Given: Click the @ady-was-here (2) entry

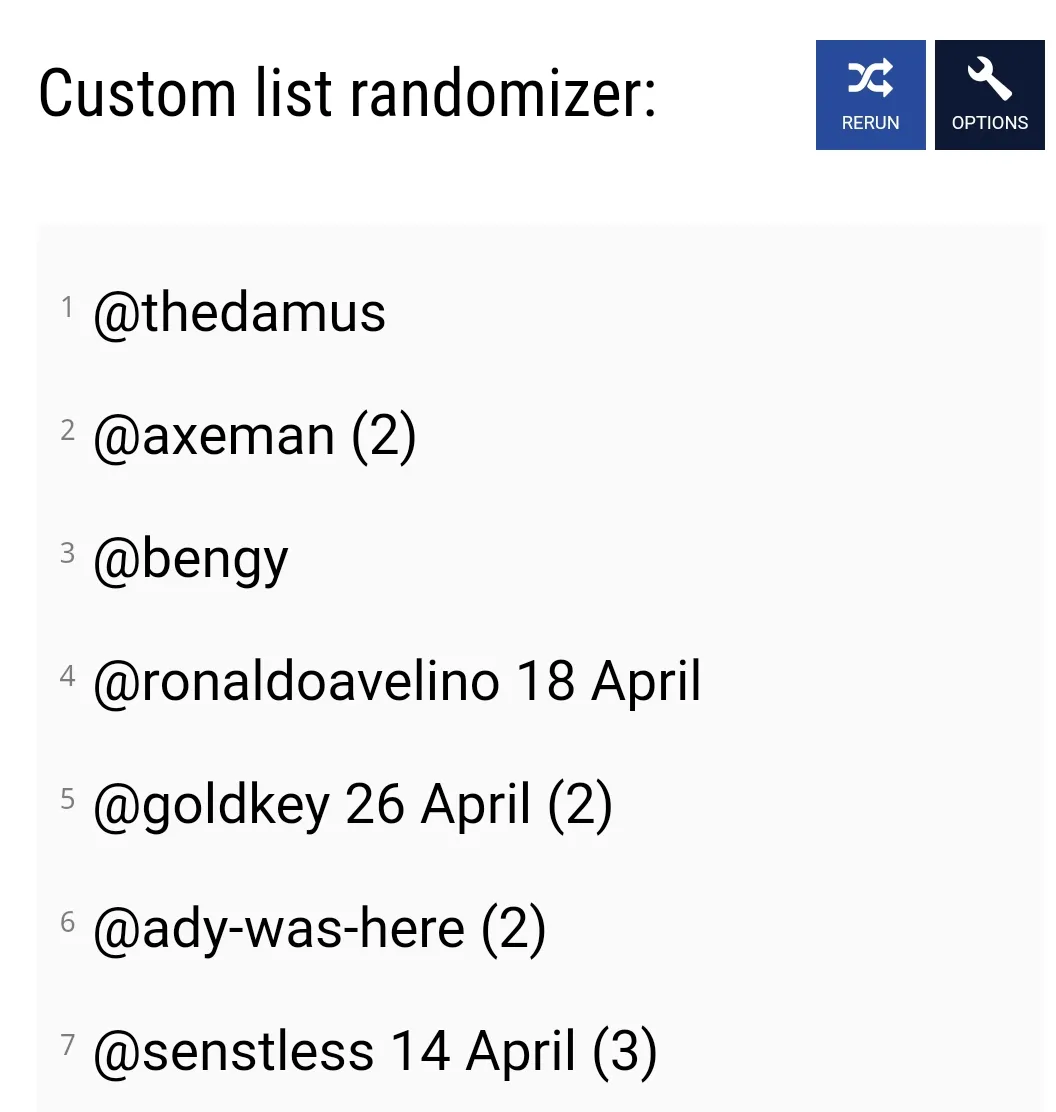Looking at the screenshot, I should pyautogui.click(x=320, y=927).
